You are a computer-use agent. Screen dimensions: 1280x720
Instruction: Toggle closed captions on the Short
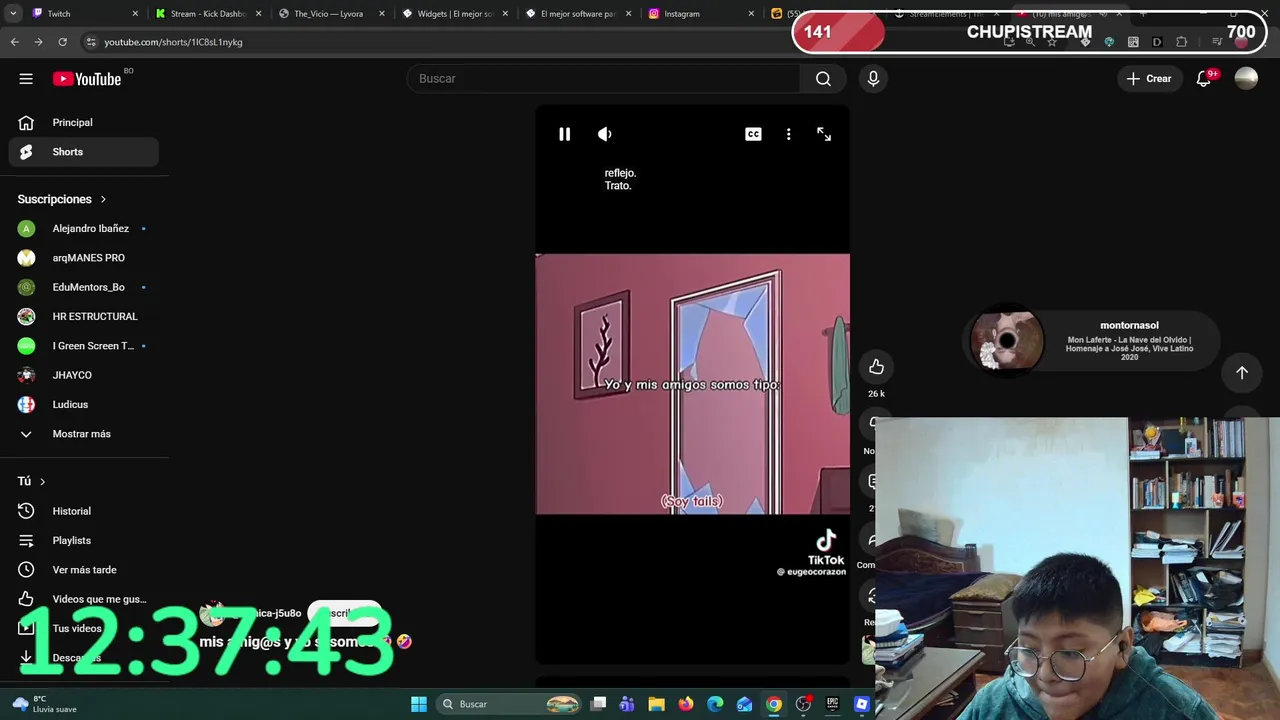click(x=753, y=134)
